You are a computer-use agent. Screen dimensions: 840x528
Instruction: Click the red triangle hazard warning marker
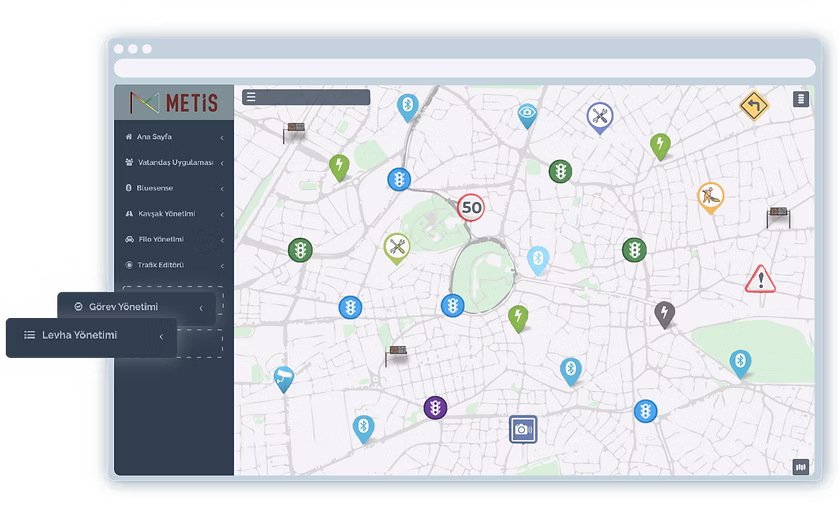tap(760, 279)
